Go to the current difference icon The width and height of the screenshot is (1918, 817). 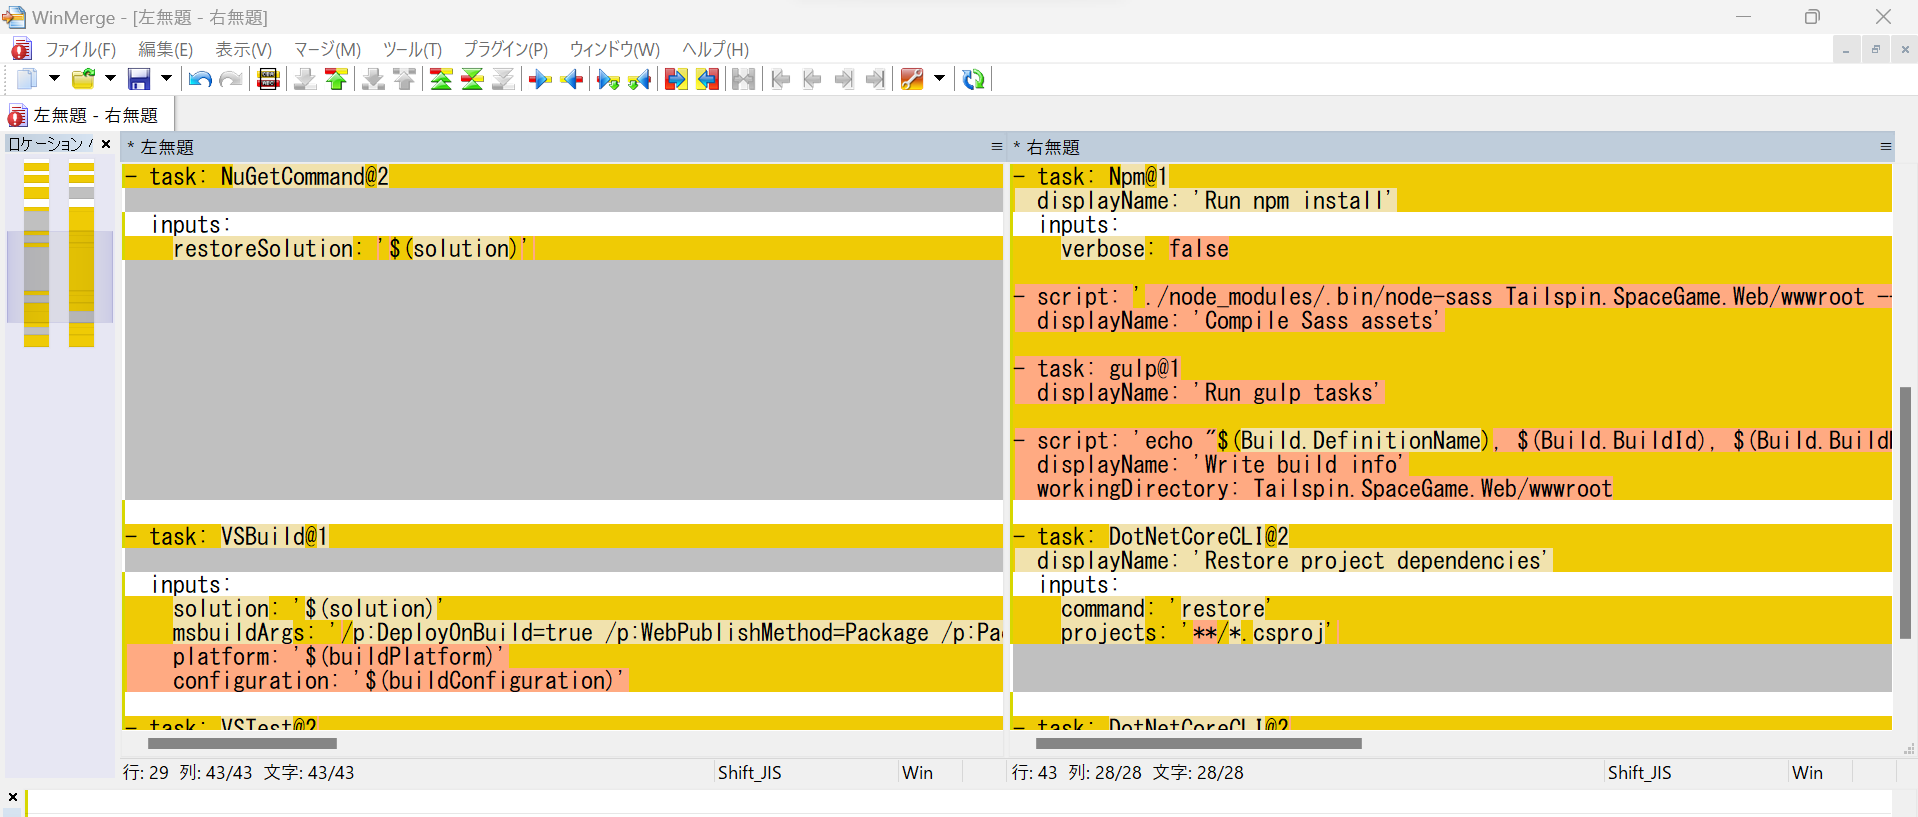tap(472, 79)
